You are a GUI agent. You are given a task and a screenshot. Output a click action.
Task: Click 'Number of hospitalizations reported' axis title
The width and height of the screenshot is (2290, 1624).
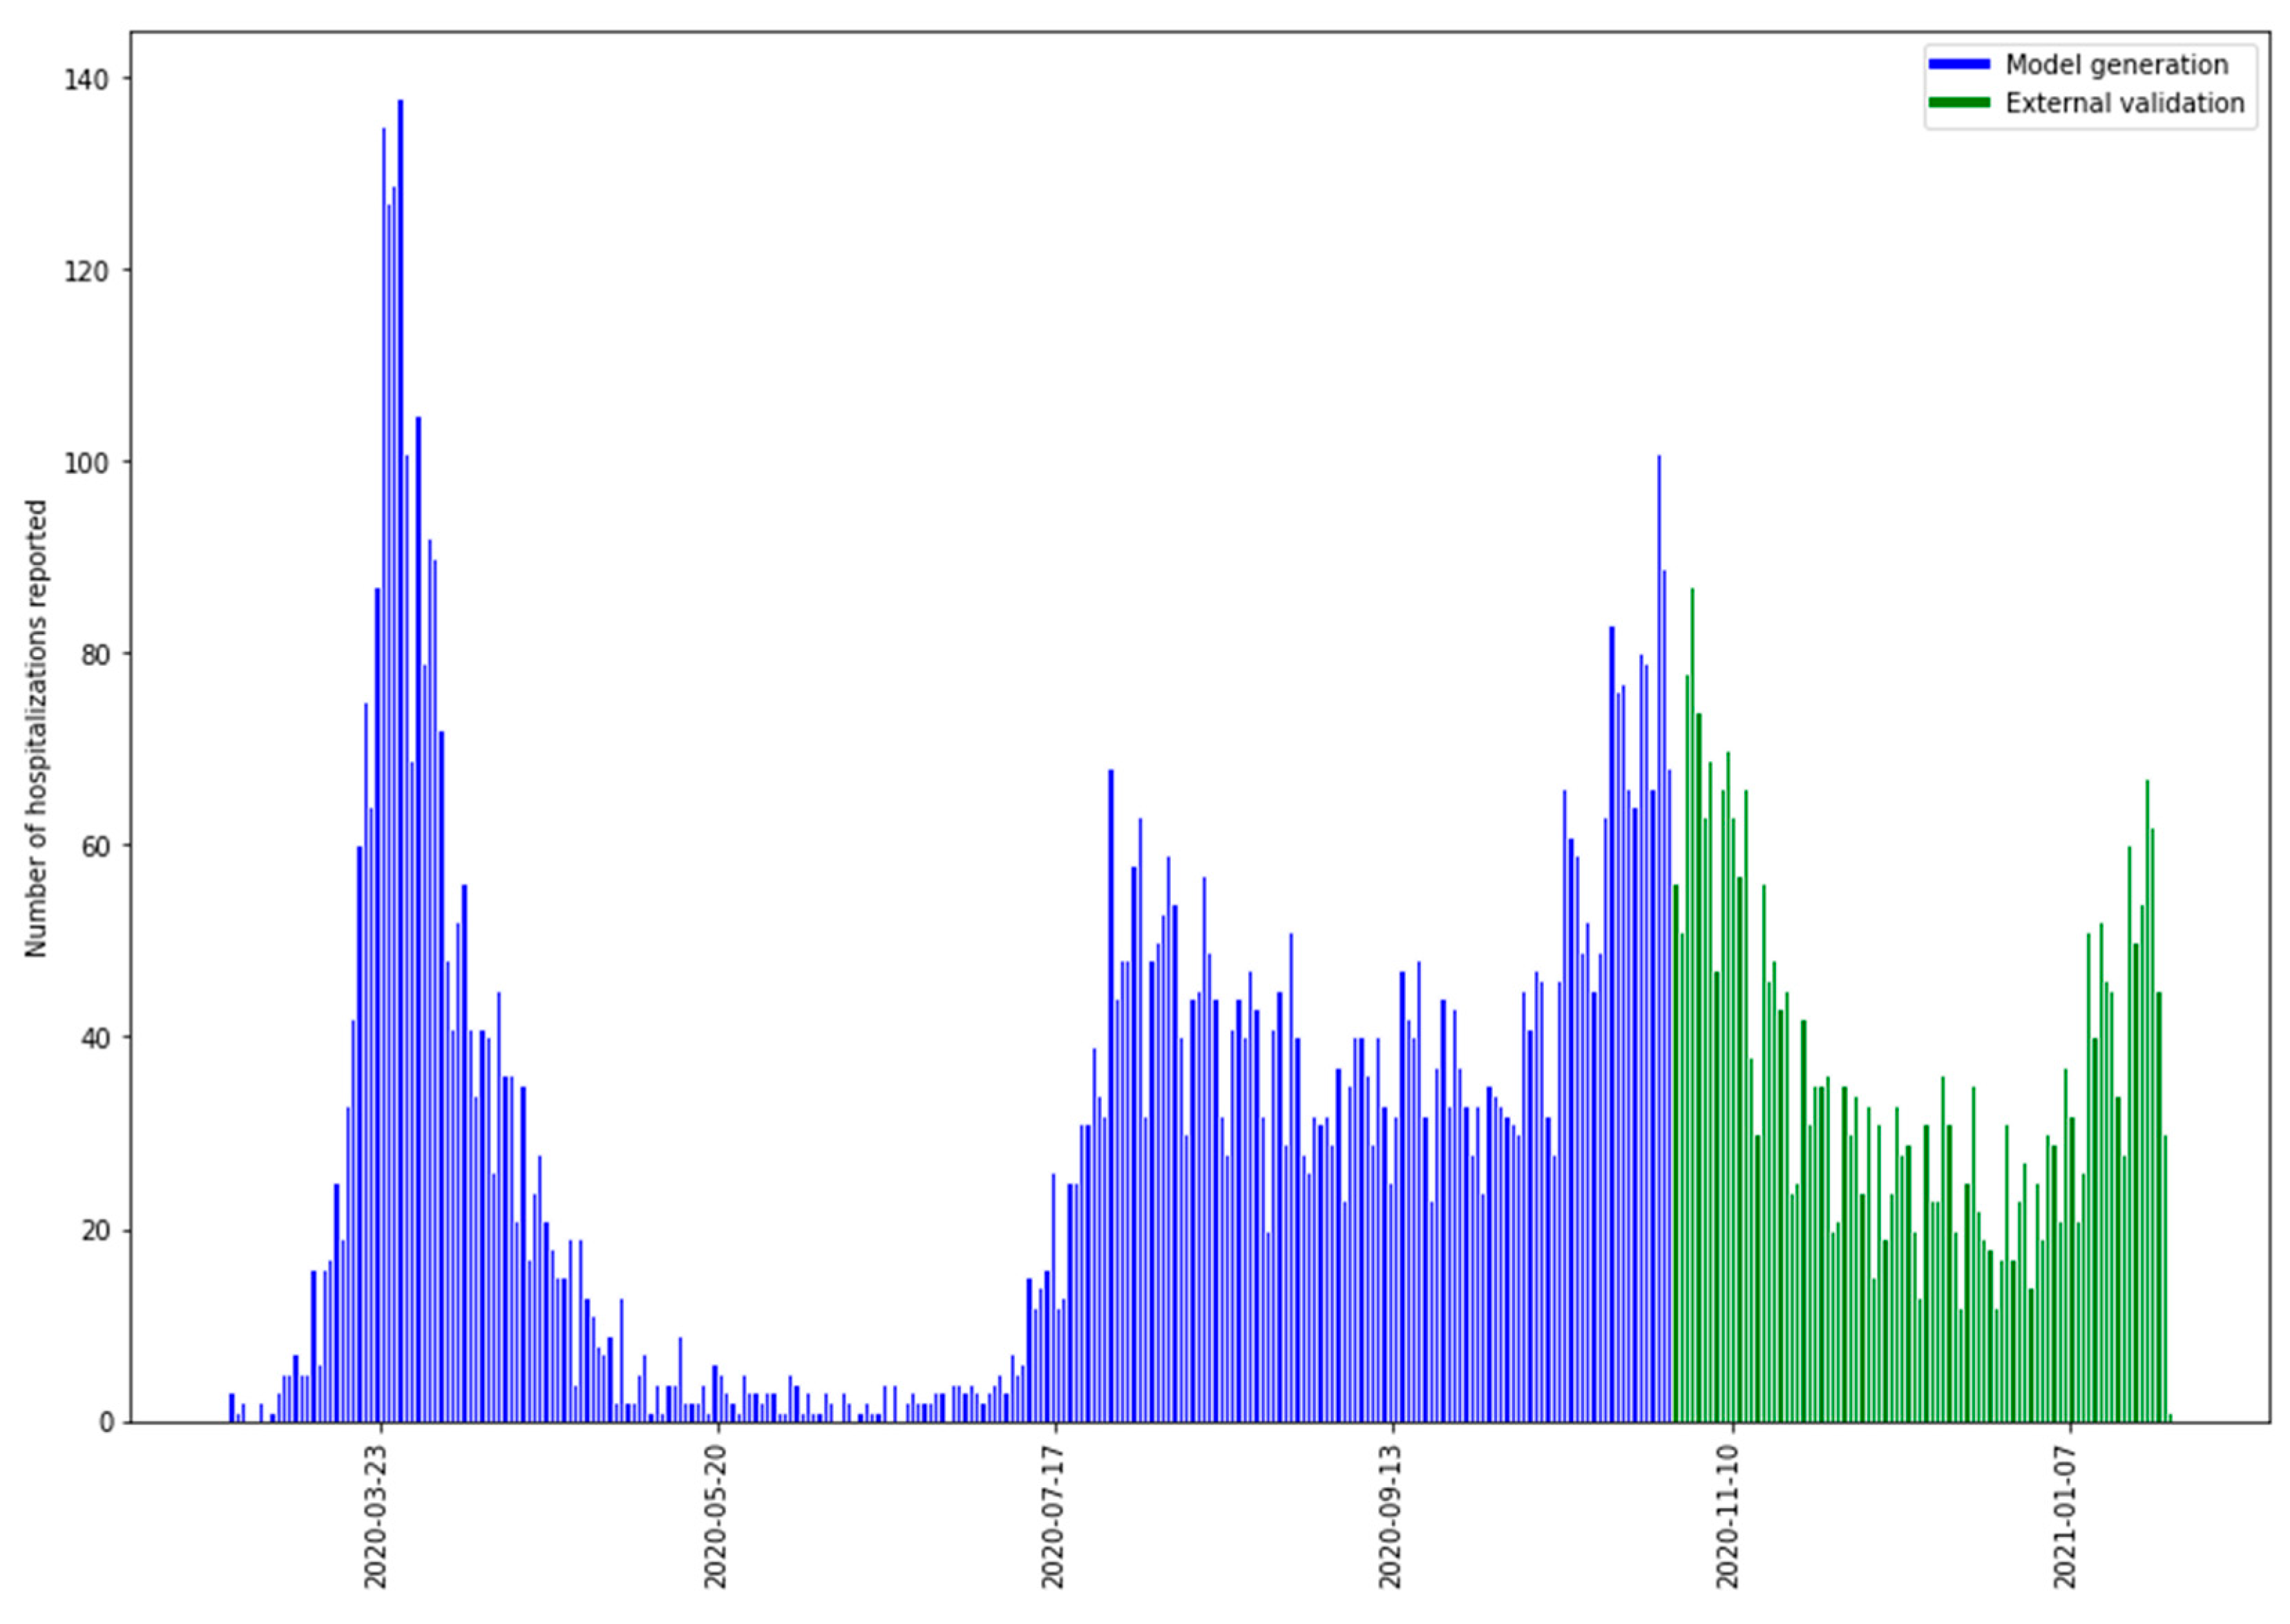pyautogui.click(x=36, y=728)
